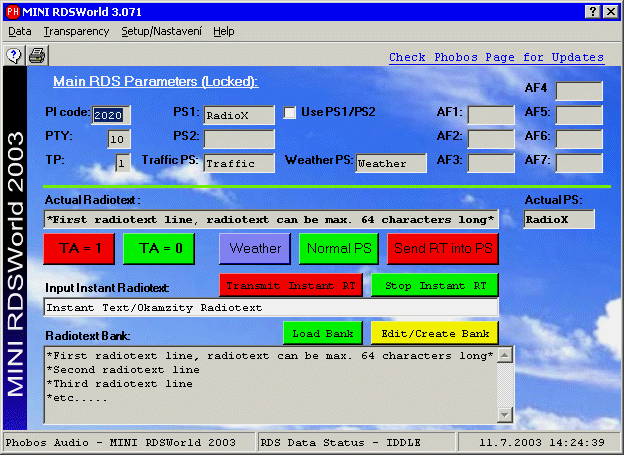
Task: Click 'RDS Data Status - IDDLE' status bar text
Action: tap(340, 443)
